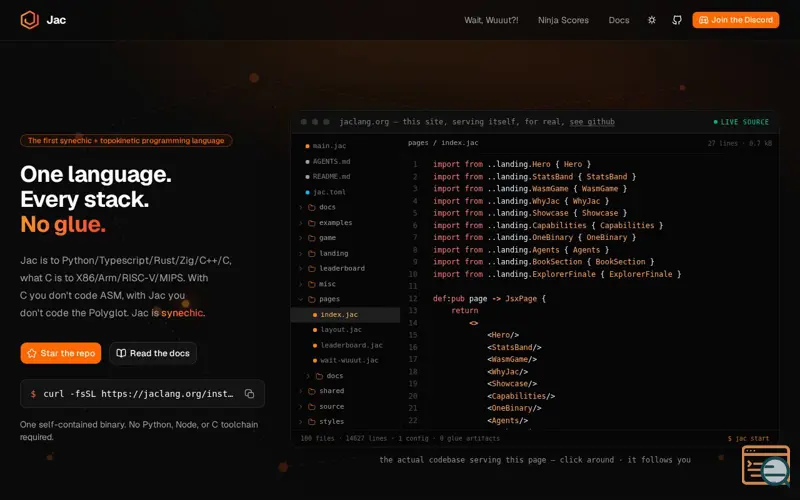Click the Discord icon in Join button
This screenshot has width=800, height=500.
pyautogui.click(x=703, y=20)
